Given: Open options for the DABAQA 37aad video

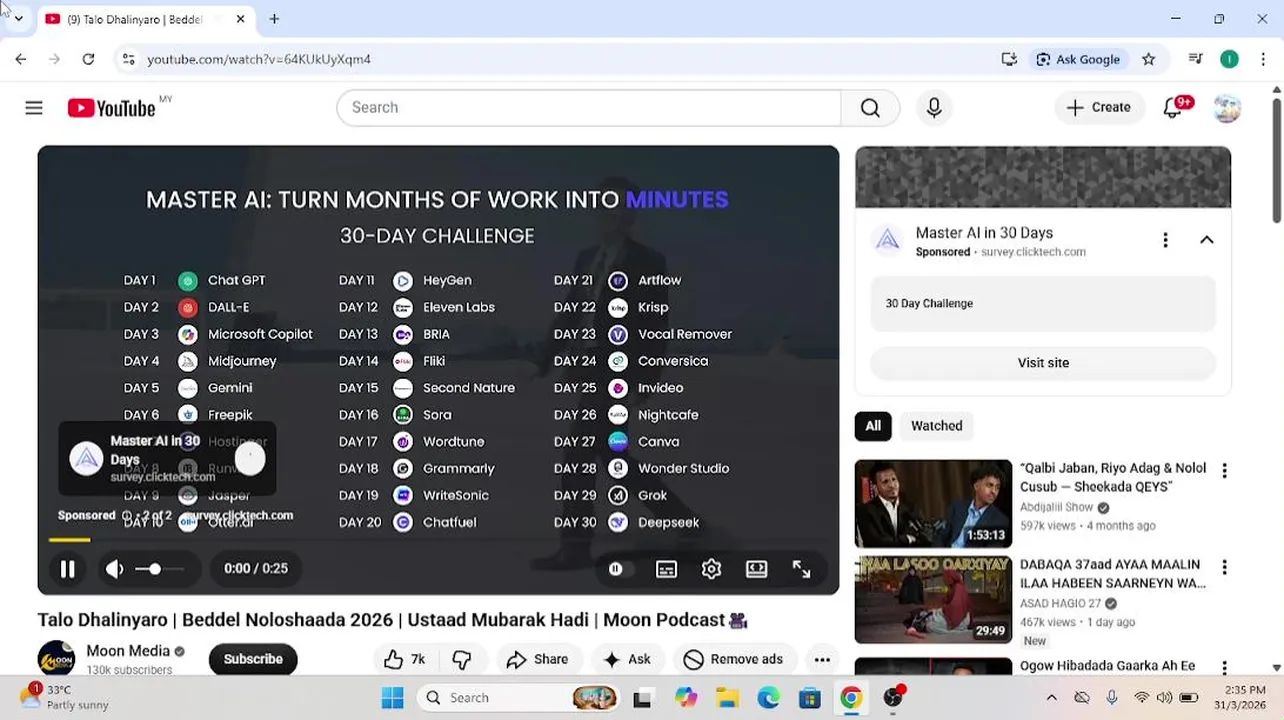Looking at the screenshot, I should [x=1224, y=567].
